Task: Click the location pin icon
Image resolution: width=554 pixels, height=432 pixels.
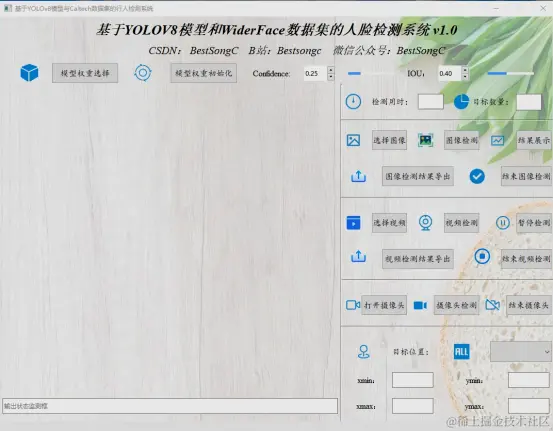Action: [x=364, y=352]
